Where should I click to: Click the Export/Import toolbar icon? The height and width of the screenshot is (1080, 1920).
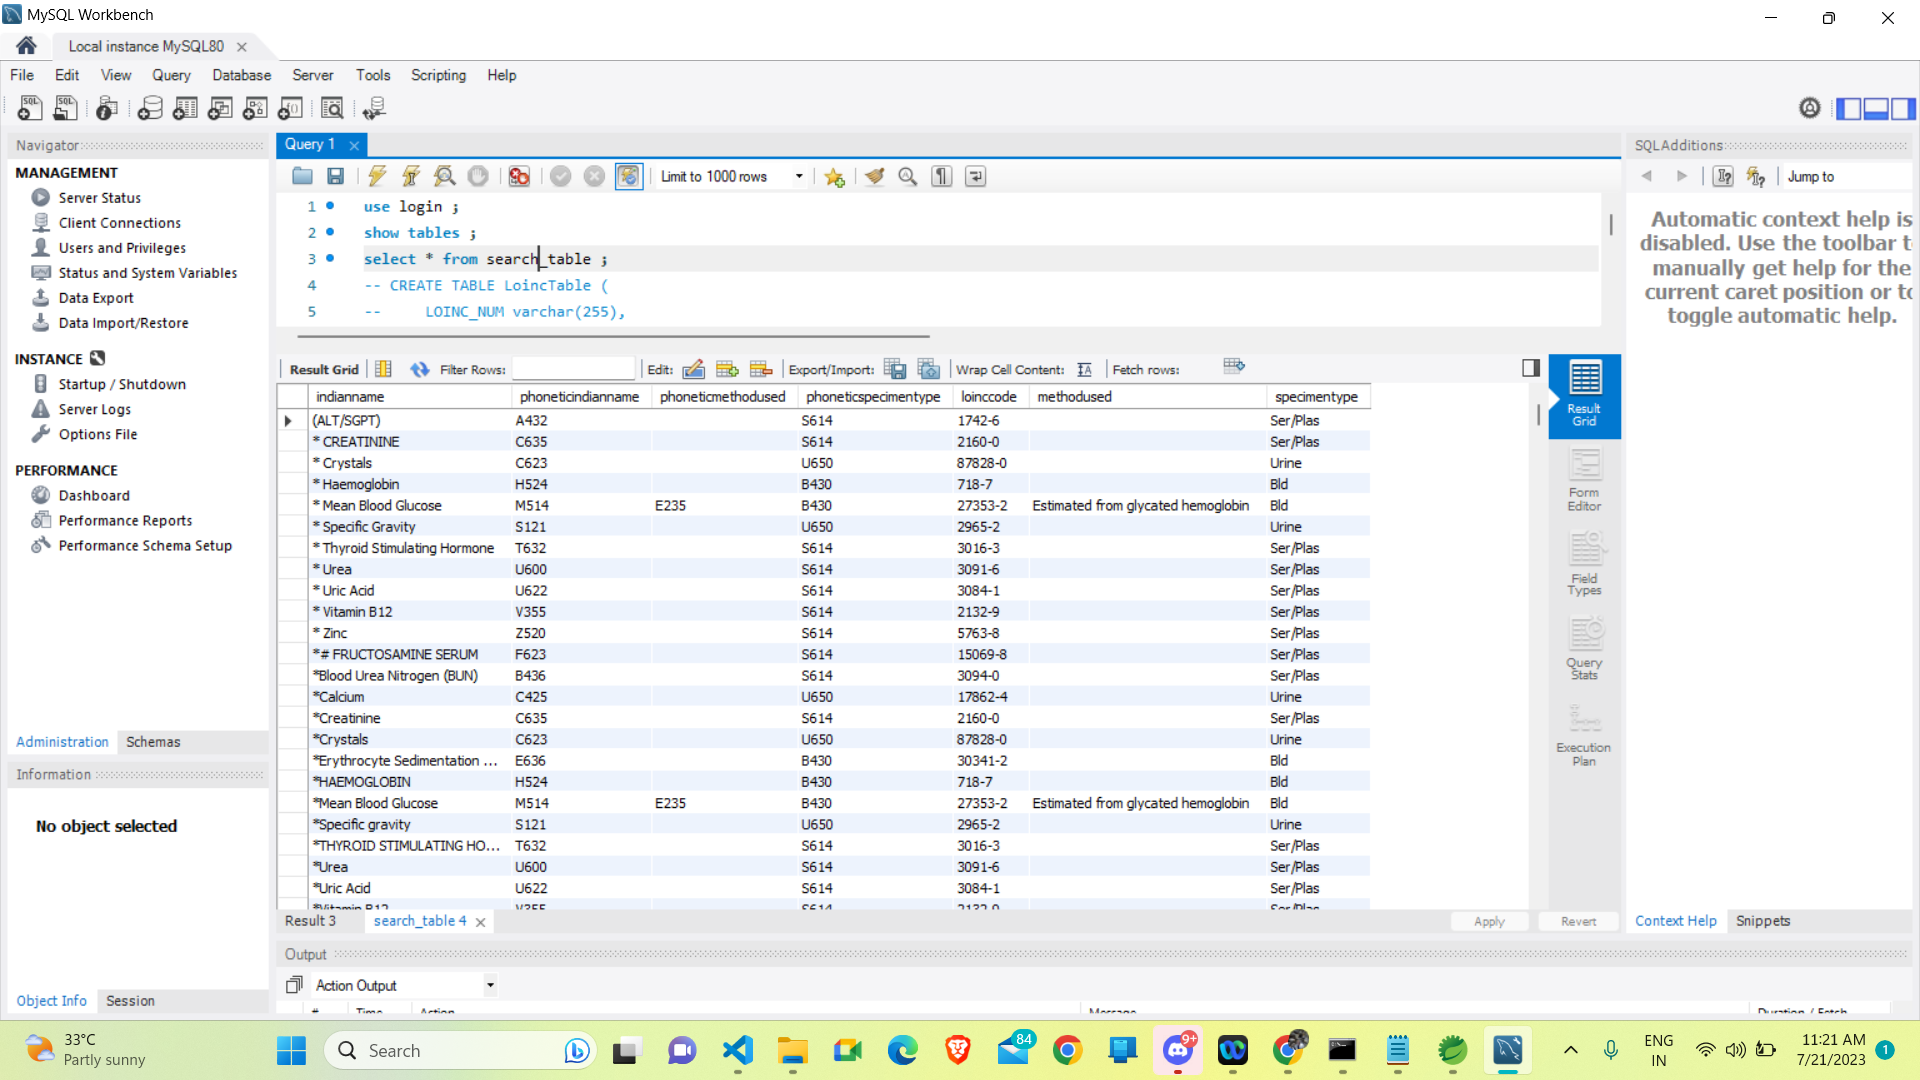tap(894, 369)
